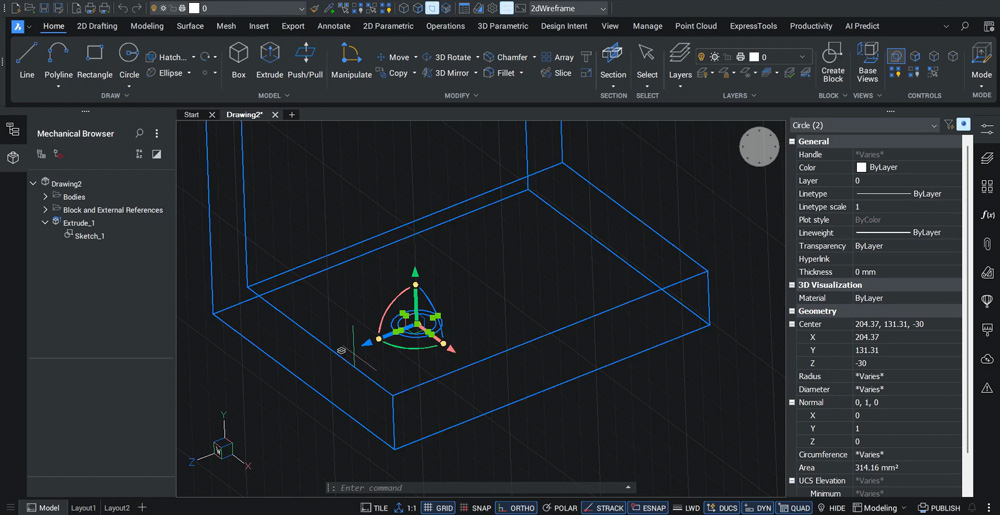
Task: Activate the Push/Pull tool
Action: click(305, 61)
